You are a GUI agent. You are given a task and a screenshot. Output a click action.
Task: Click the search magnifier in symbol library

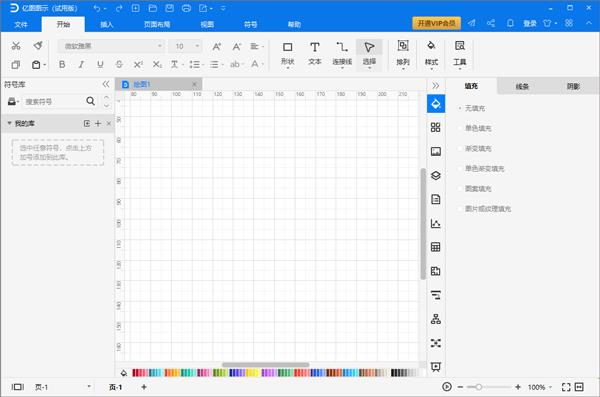[x=90, y=101]
